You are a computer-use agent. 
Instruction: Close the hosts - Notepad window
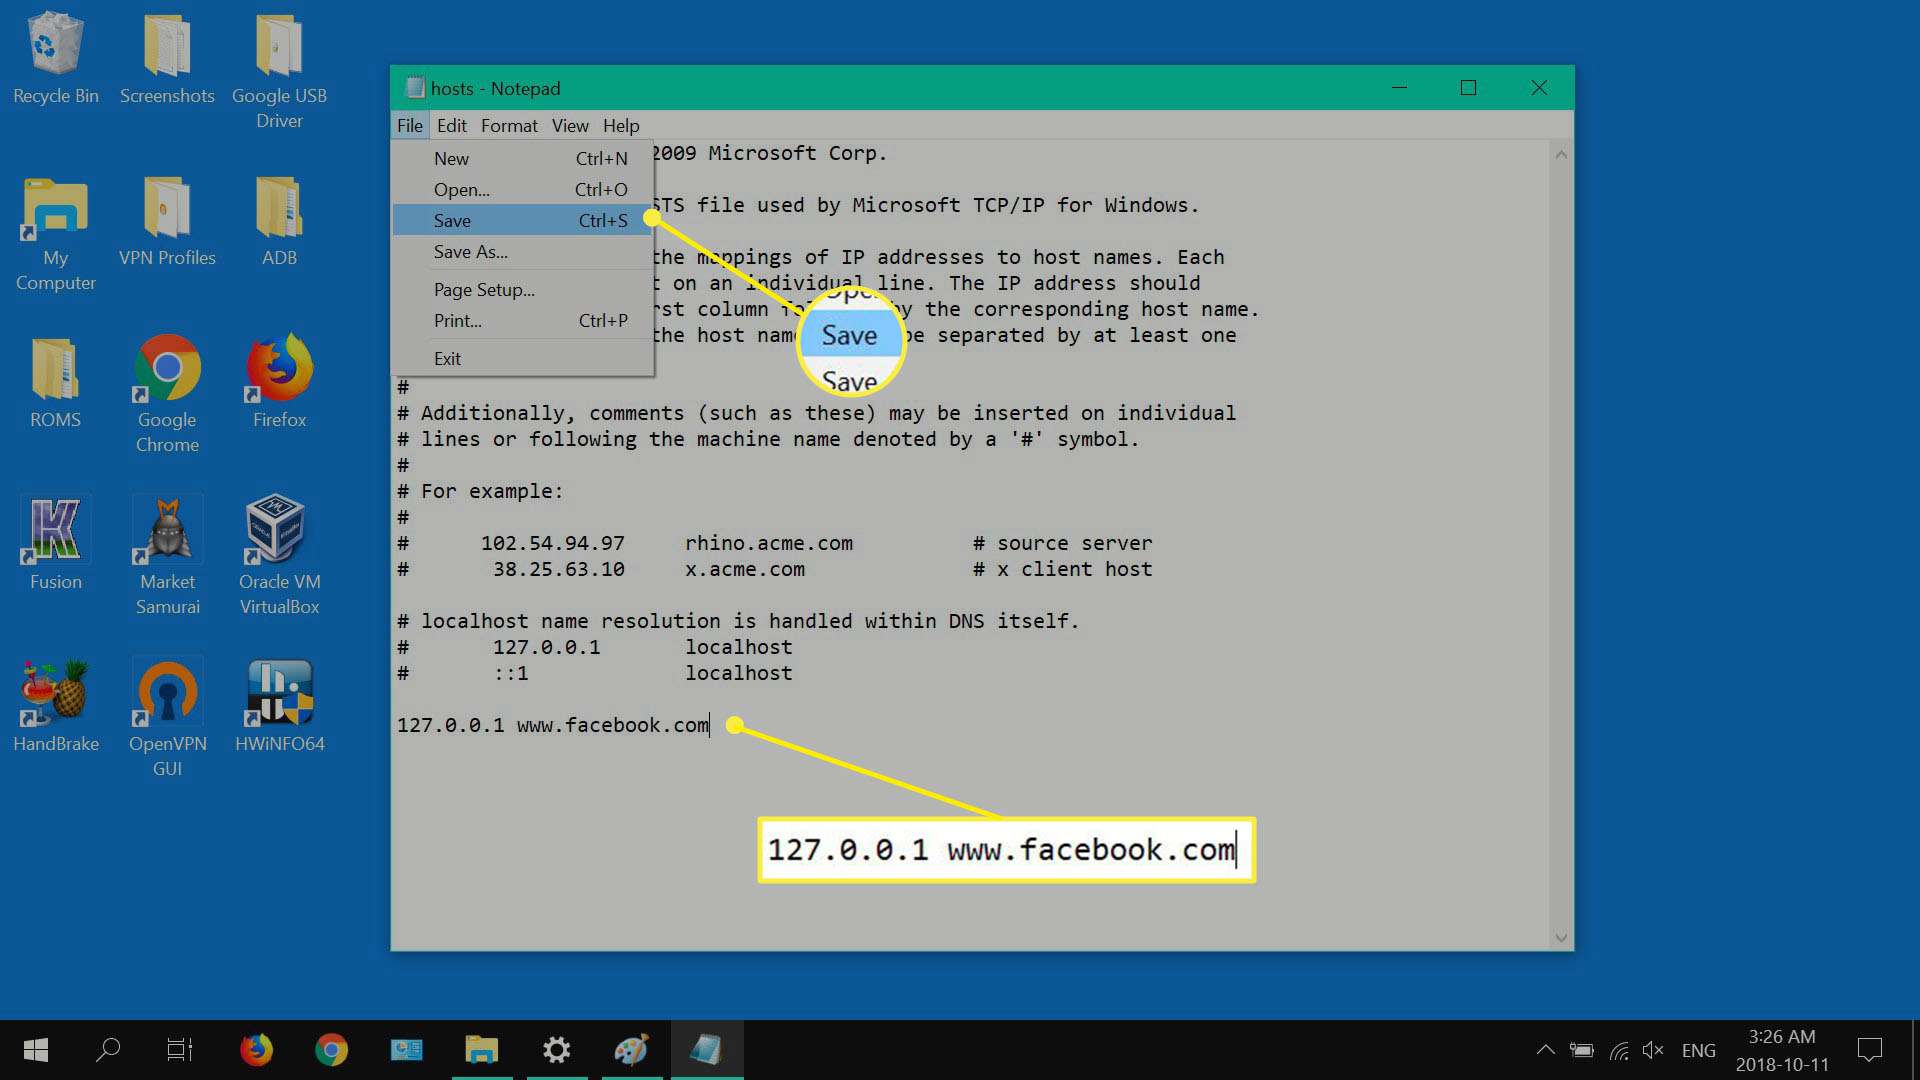[1539, 88]
